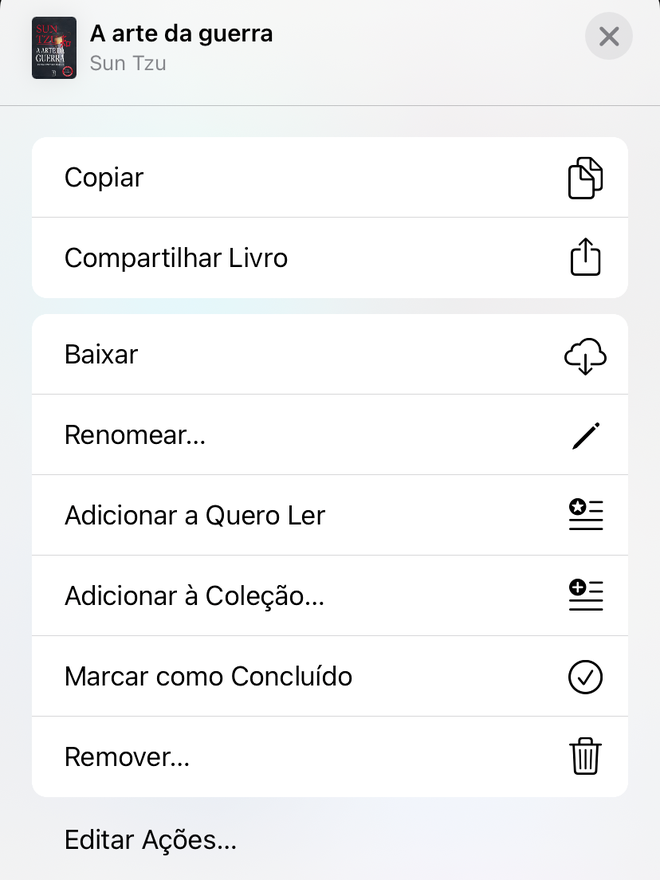
Task: Choose Renomear… from the list
Action: pyautogui.click(x=330, y=435)
